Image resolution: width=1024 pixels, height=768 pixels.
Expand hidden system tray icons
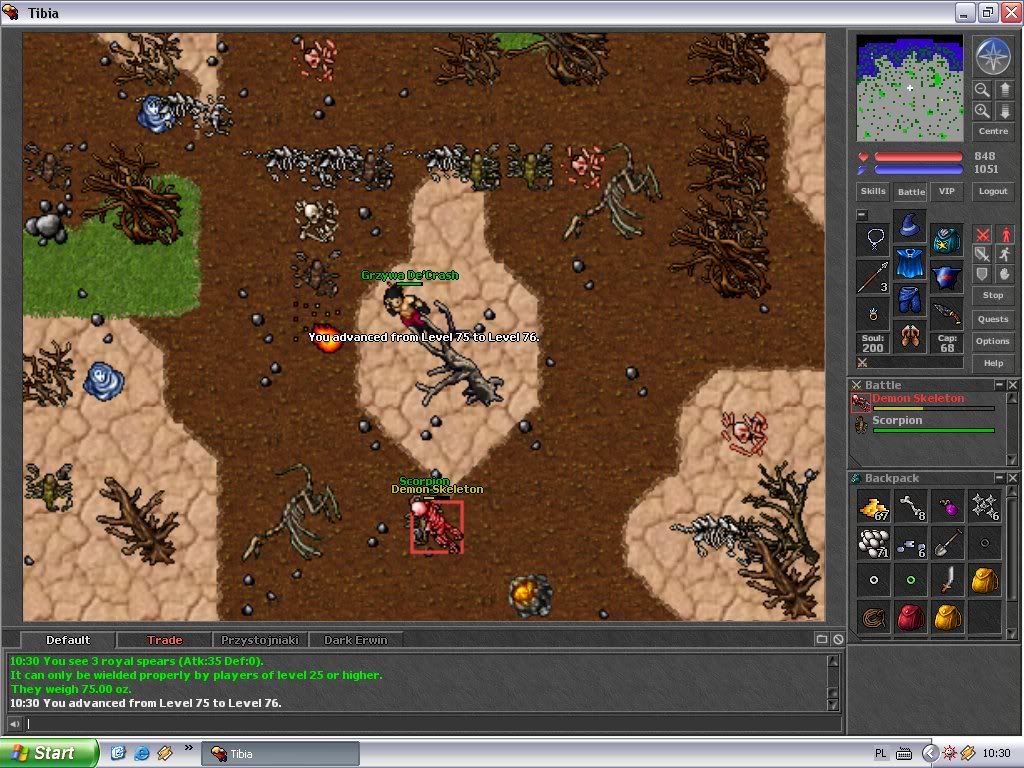[x=930, y=753]
